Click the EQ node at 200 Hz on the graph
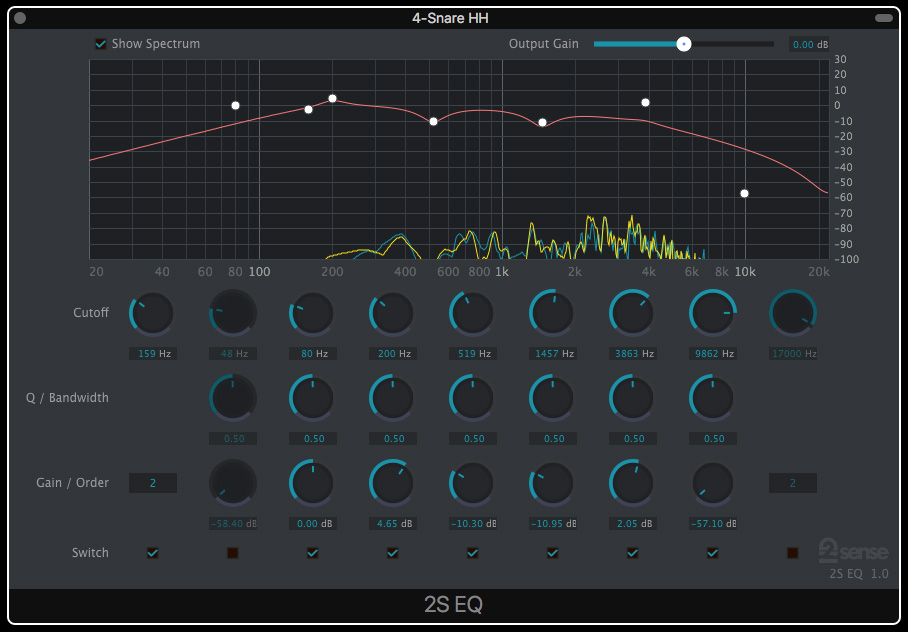Screen dimensions: 908x632 [x=332, y=98]
